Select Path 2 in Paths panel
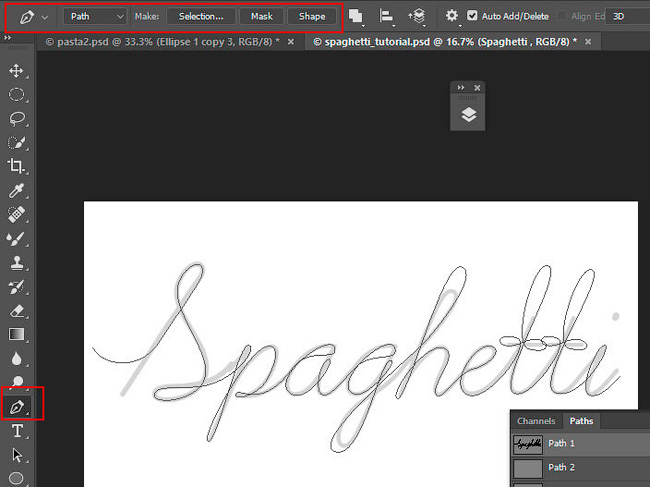 point(580,468)
